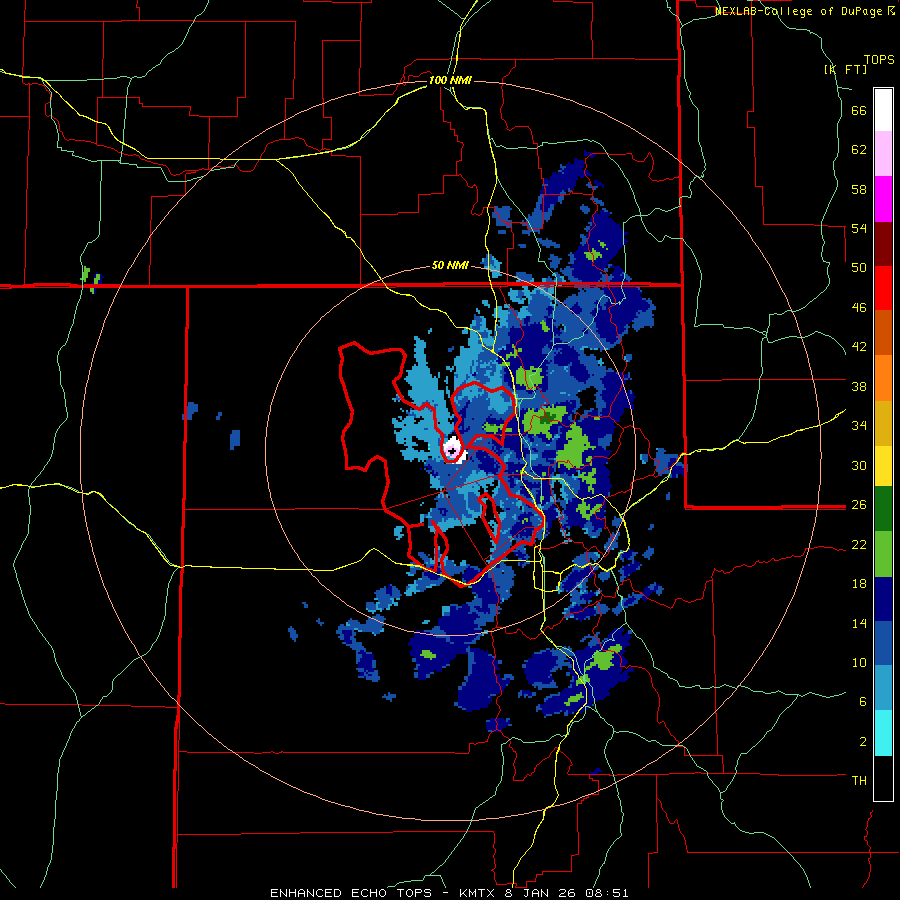Click legend value 6

point(862,702)
